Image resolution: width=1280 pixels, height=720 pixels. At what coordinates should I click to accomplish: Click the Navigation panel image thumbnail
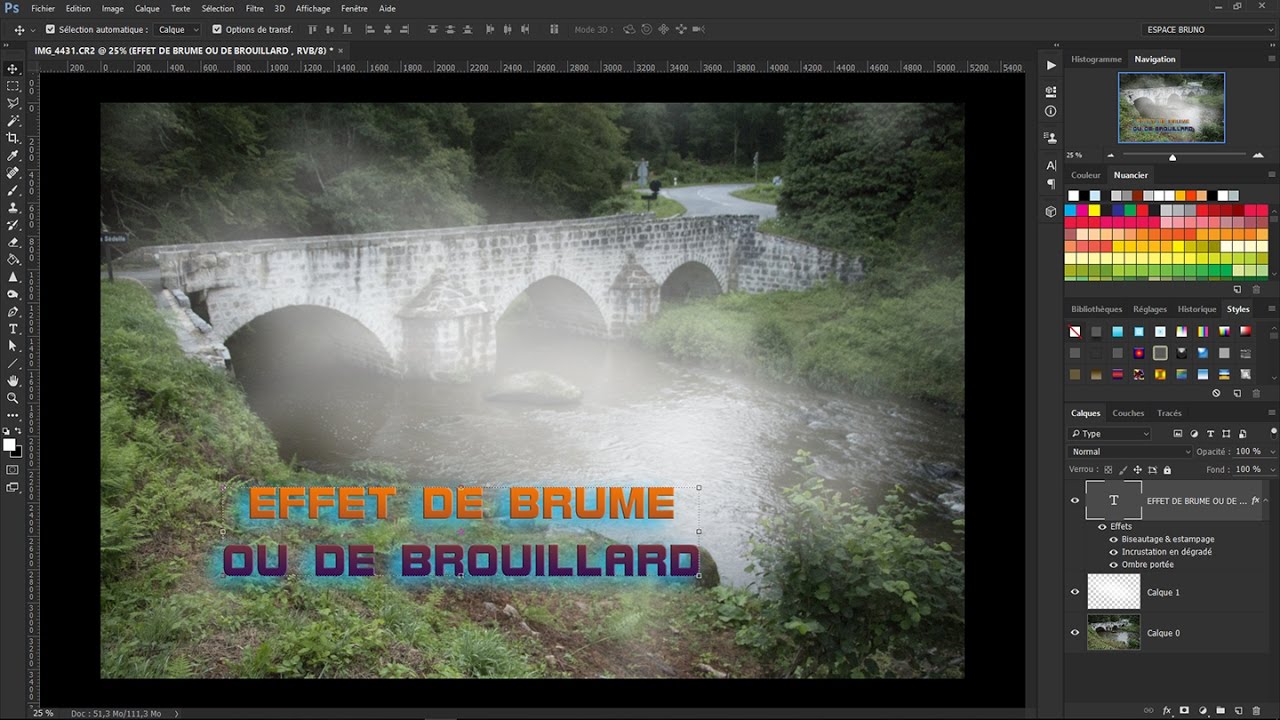[x=1171, y=107]
